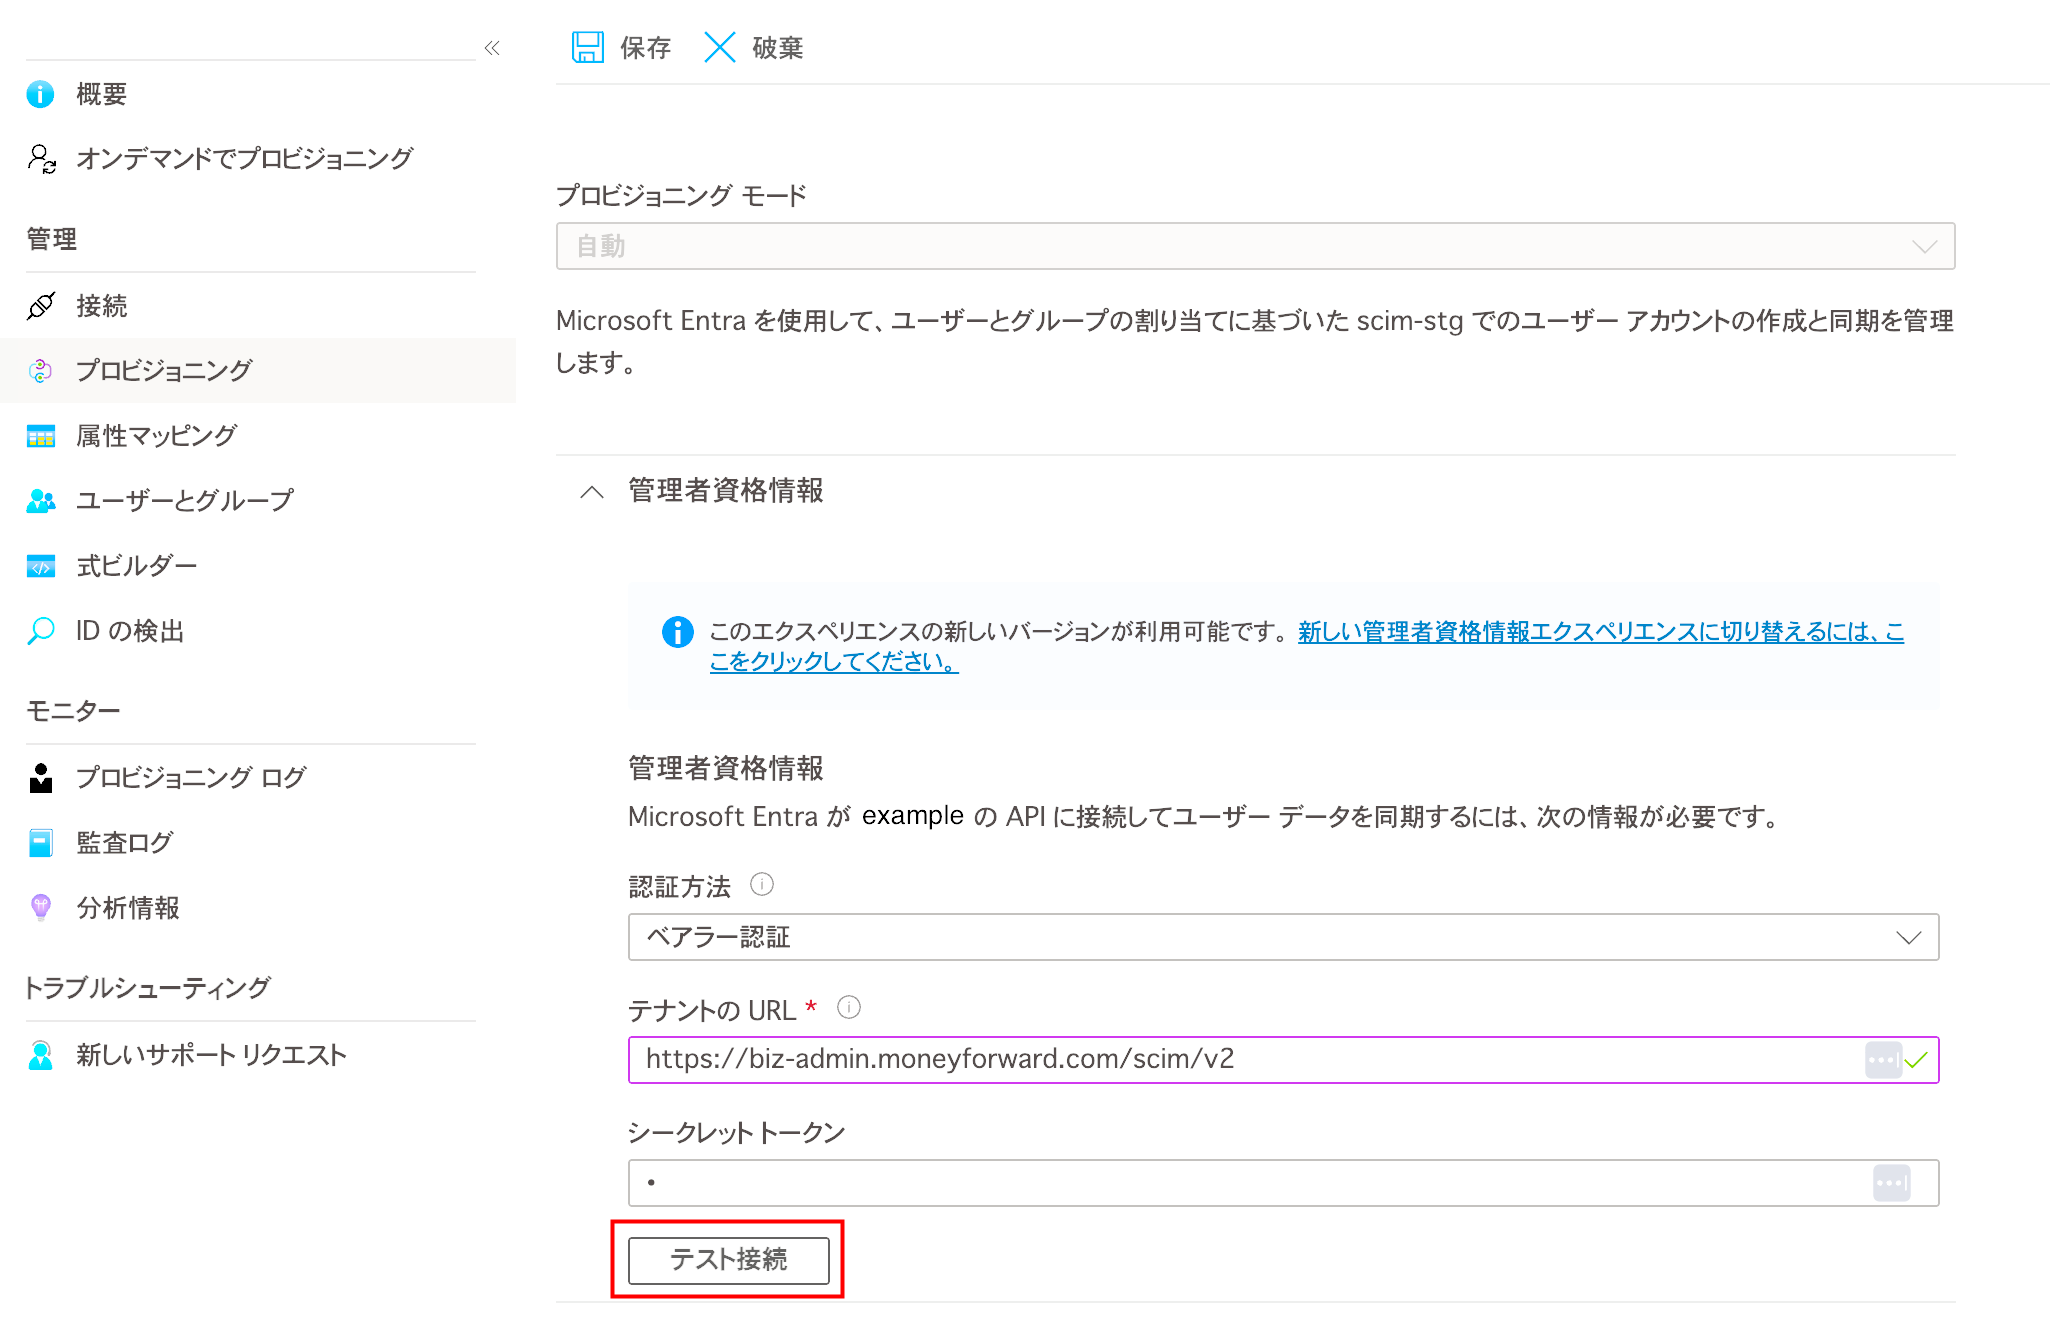Click info icon next to 認証方法

tap(762, 884)
